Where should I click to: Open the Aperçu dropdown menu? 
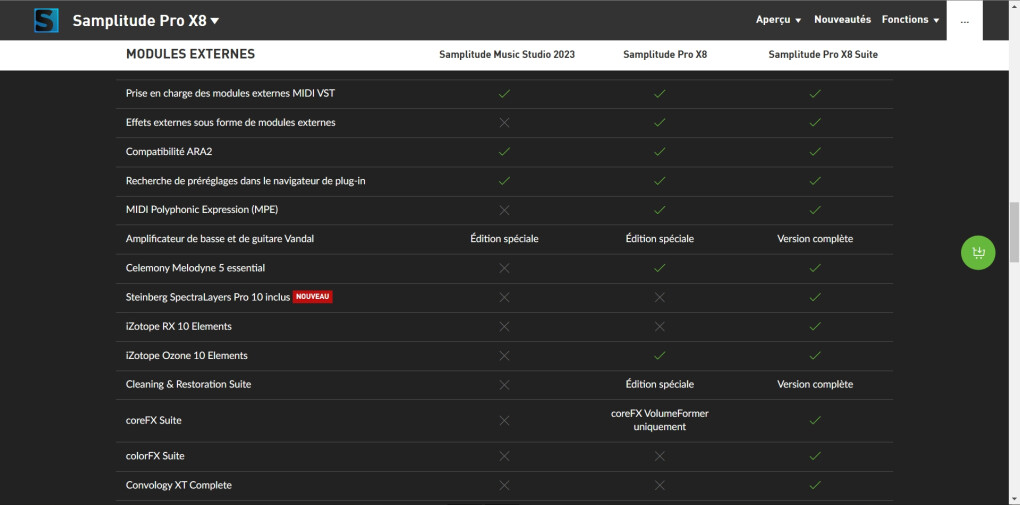pos(779,20)
